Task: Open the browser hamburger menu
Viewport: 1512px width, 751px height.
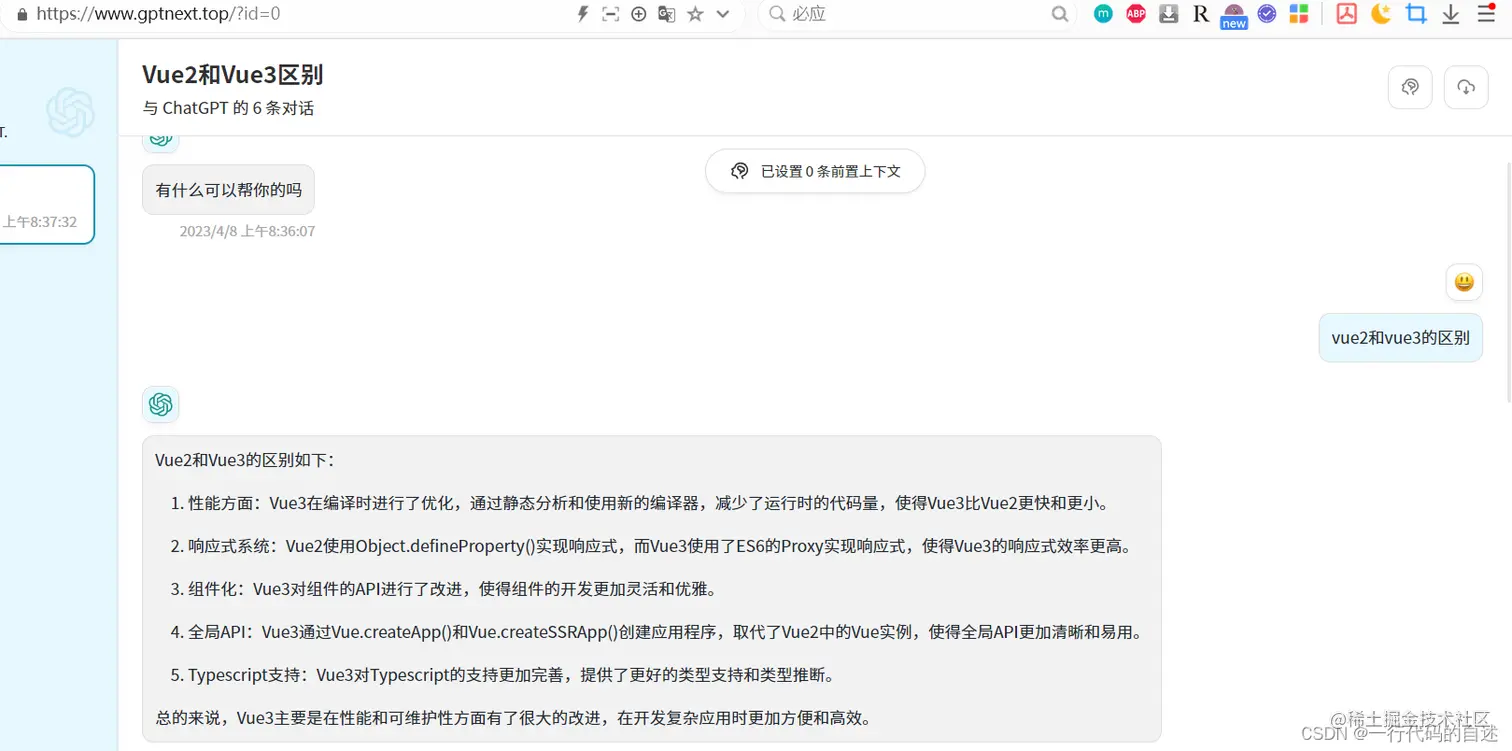Action: click(x=1486, y=14)
